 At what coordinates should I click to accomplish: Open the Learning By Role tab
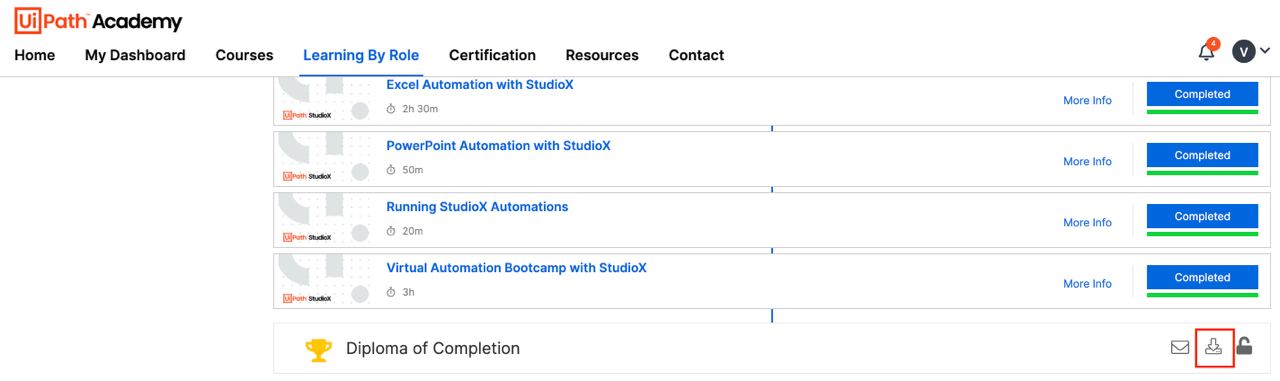coord(361,55)
